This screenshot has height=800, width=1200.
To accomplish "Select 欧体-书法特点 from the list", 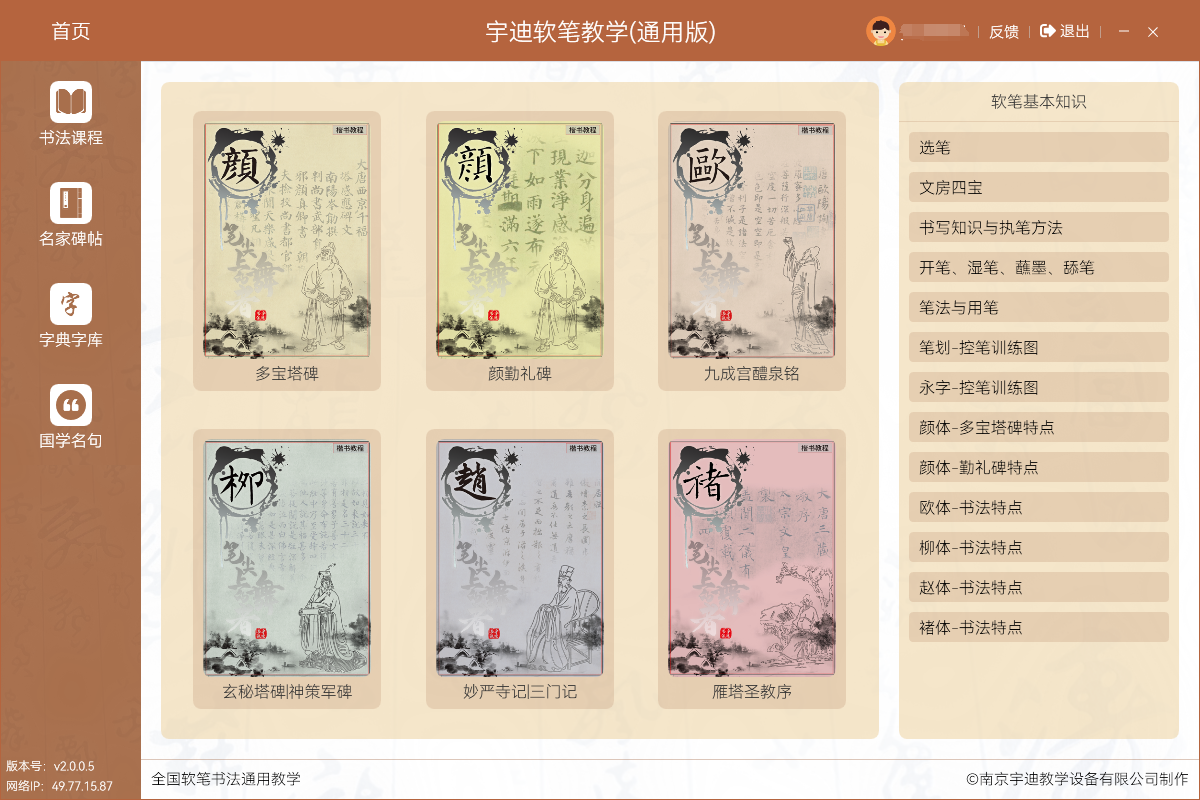I will (x=1038, y=507).
